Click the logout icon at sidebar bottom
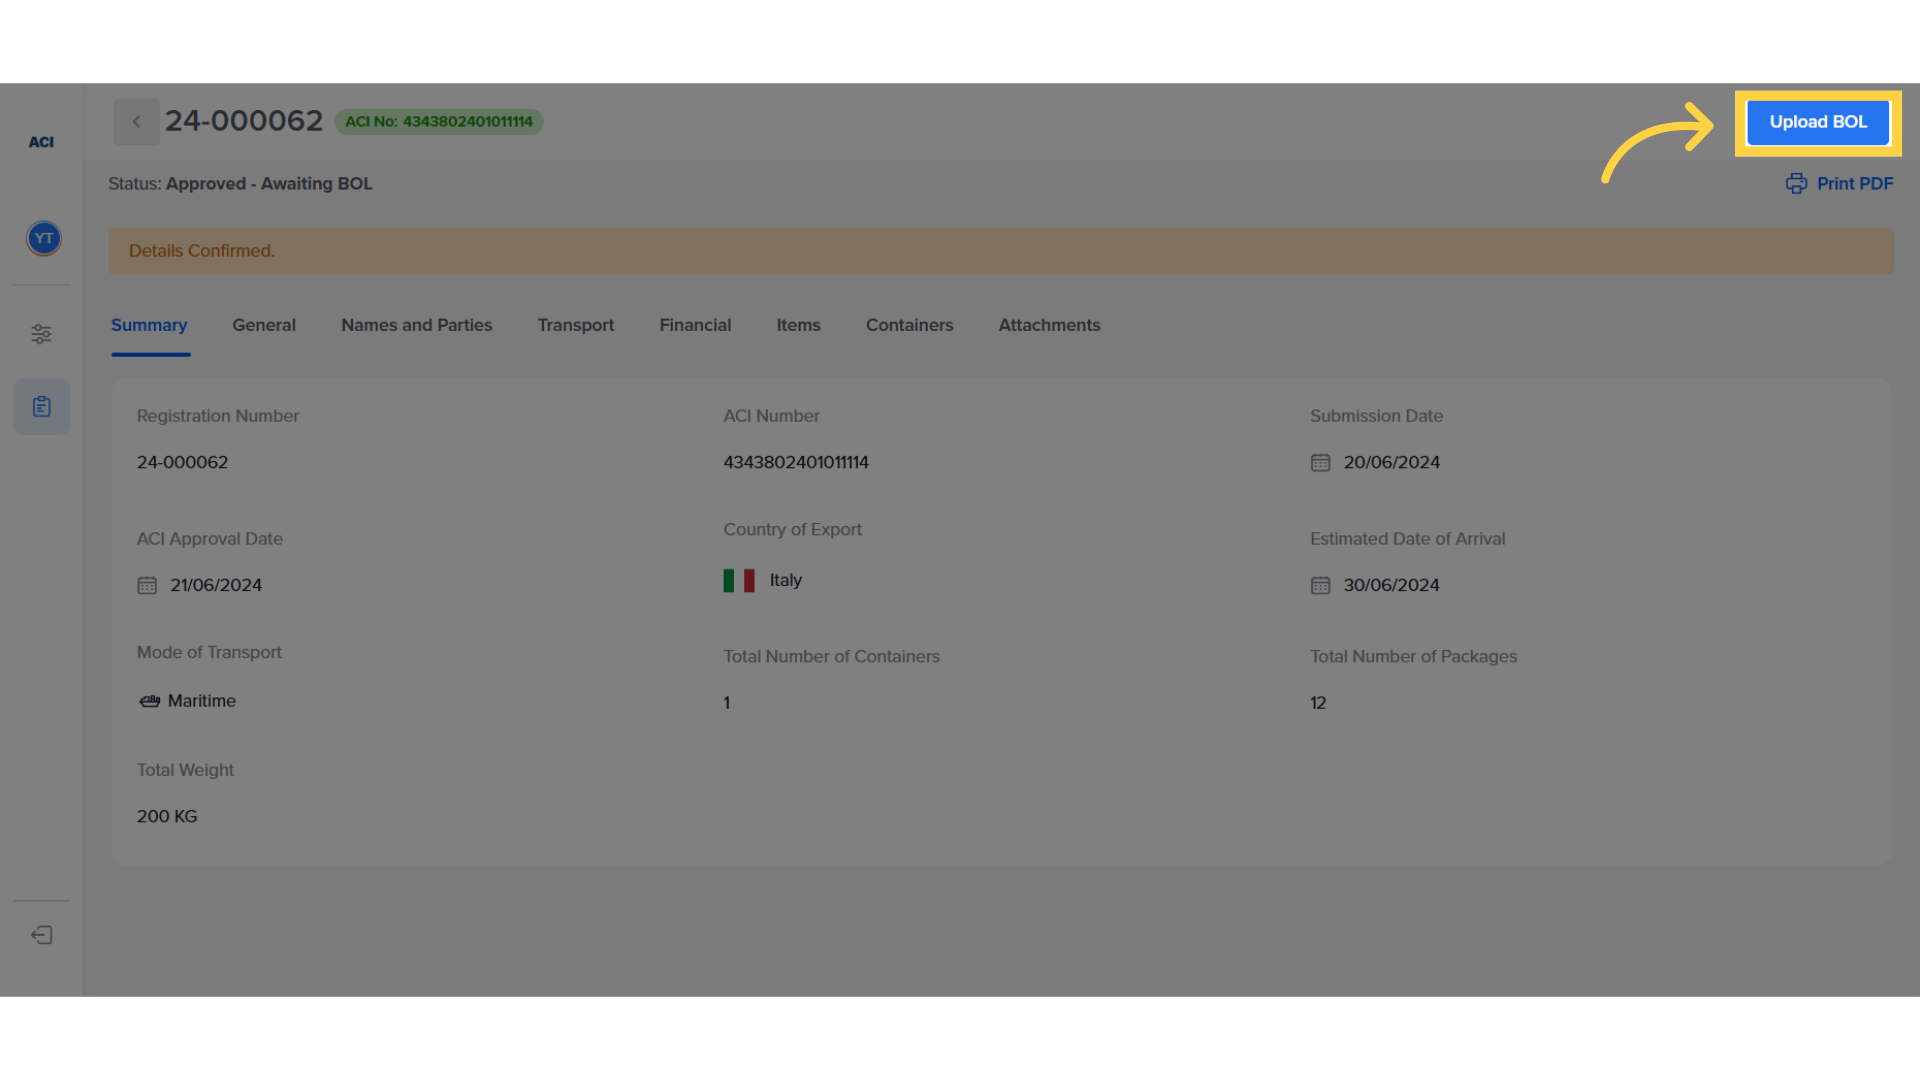This screenshot has width=1920, height=1080. coord(41,934)
